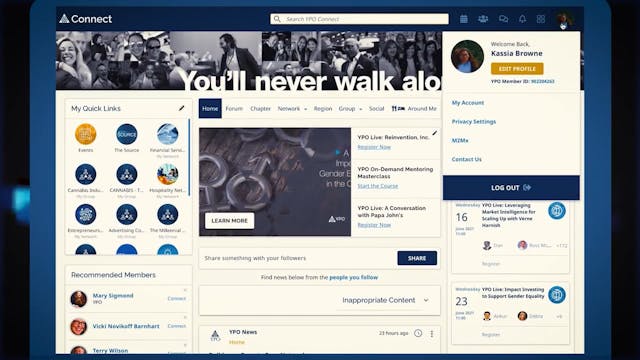
Task: Open the Advertising Co... quick link
Action: pyautogui.click(x=127, y=214)
